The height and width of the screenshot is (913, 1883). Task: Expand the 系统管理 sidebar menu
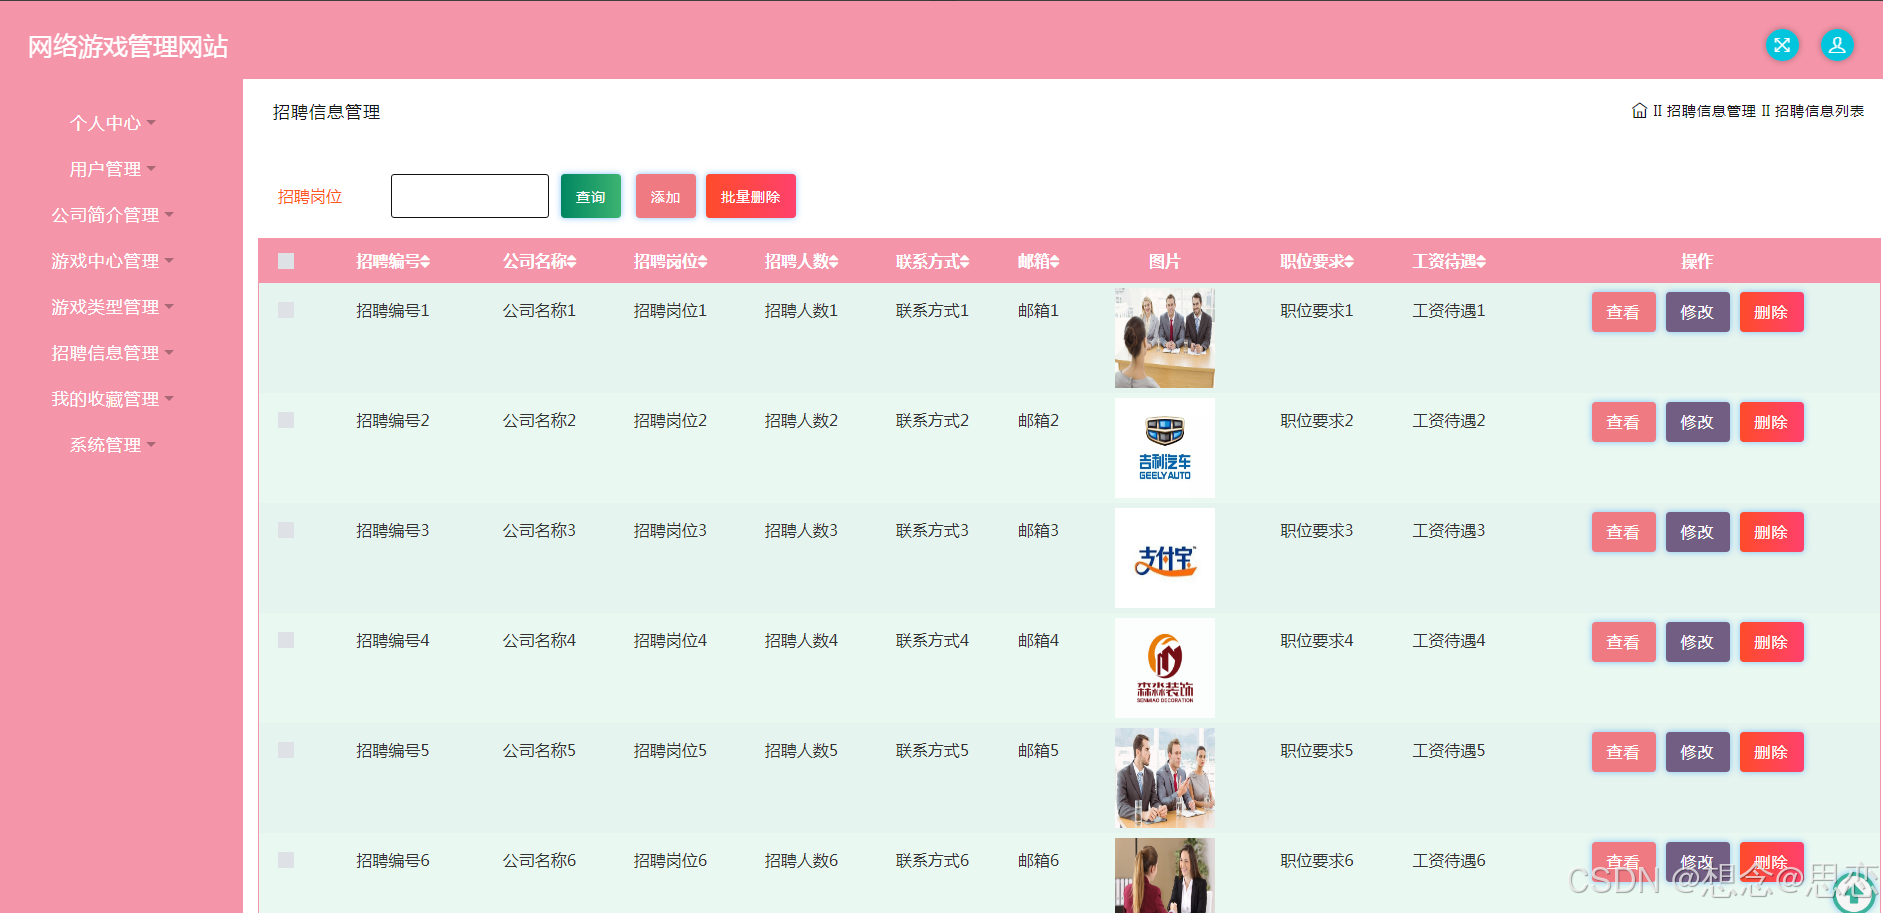[x=113, y=445]
